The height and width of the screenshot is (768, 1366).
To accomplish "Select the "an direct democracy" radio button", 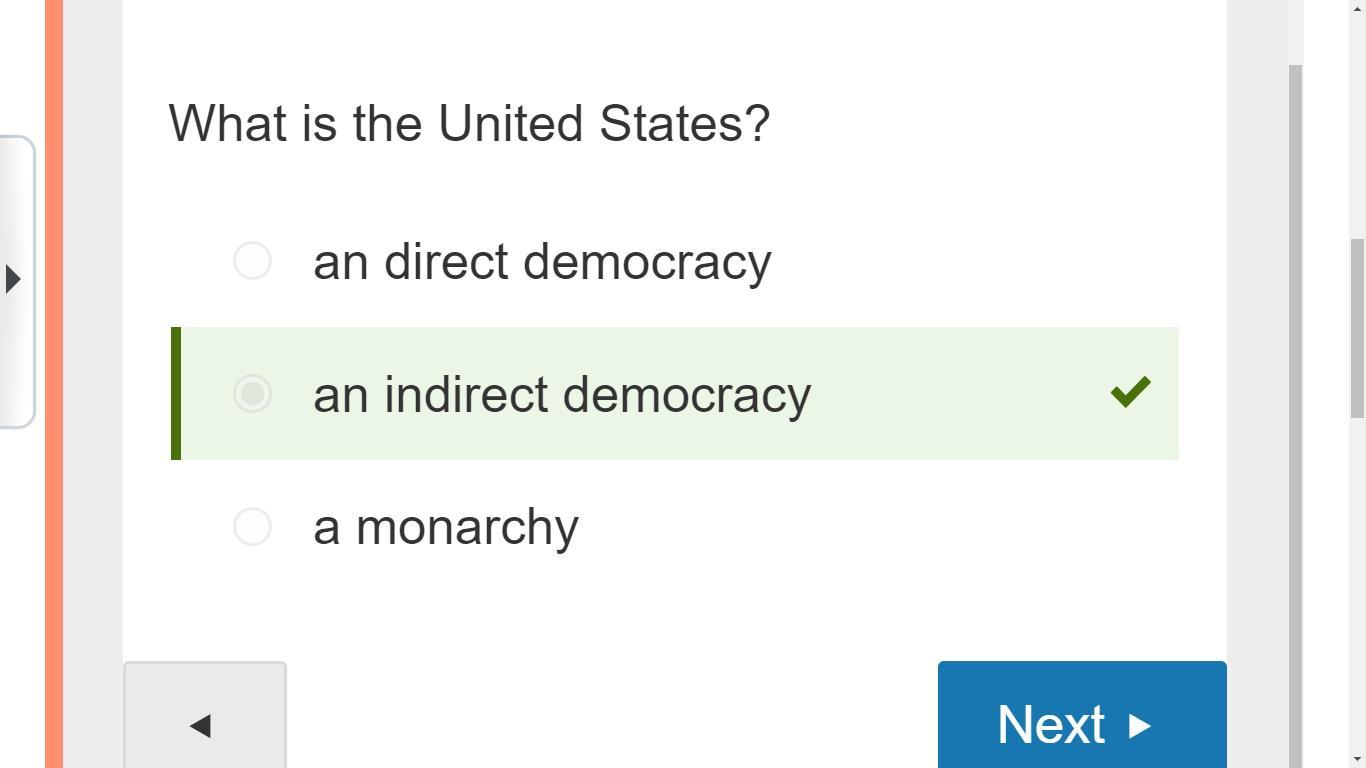I will (252, 261).
